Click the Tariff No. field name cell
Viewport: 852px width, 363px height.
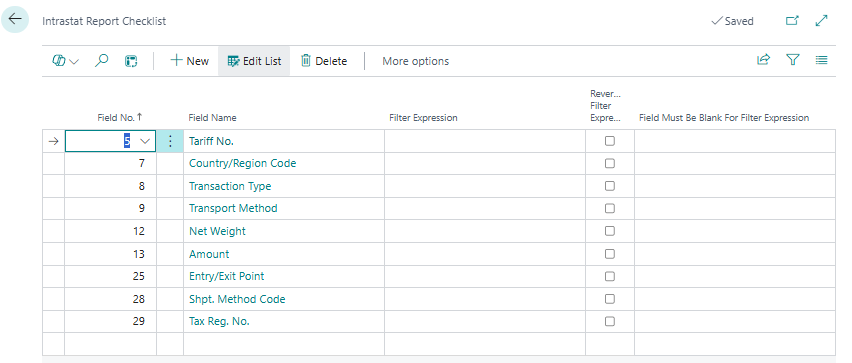pos(284,141)
